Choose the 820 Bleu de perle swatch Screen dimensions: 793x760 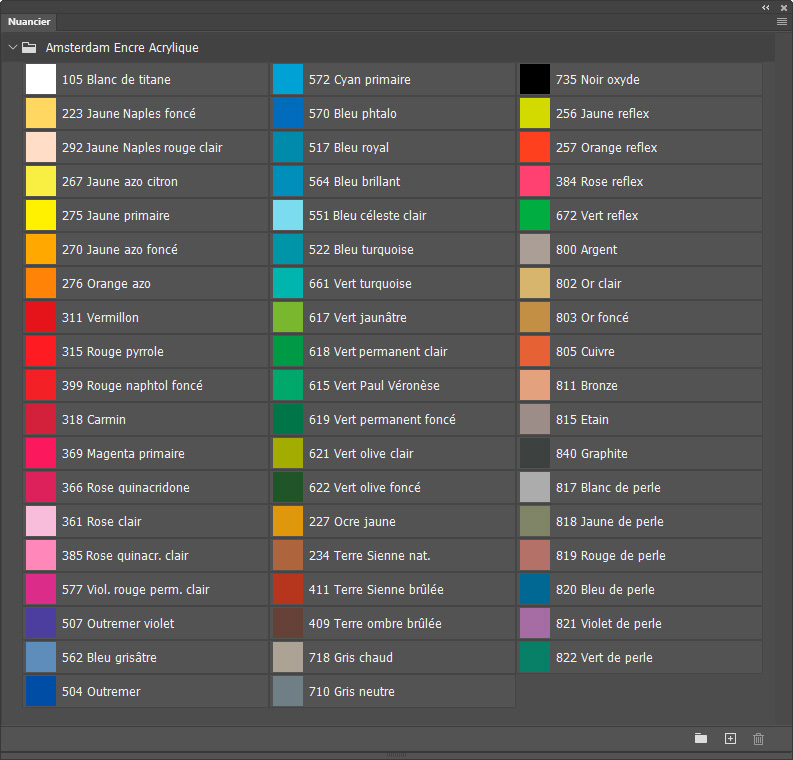tap(535, 589)
